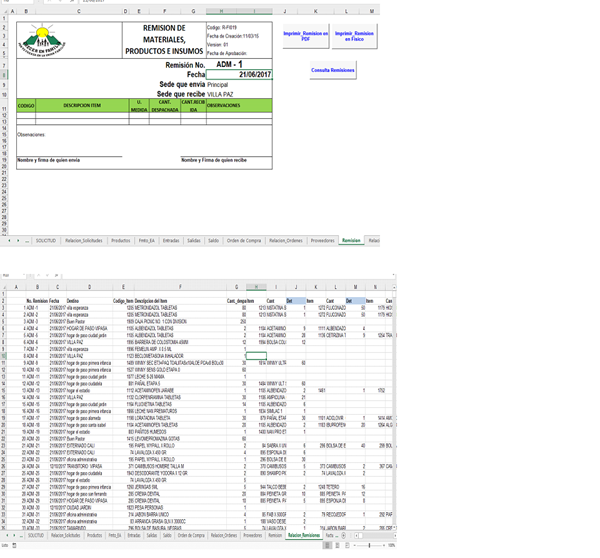Click zoom out minus icon

355,545
